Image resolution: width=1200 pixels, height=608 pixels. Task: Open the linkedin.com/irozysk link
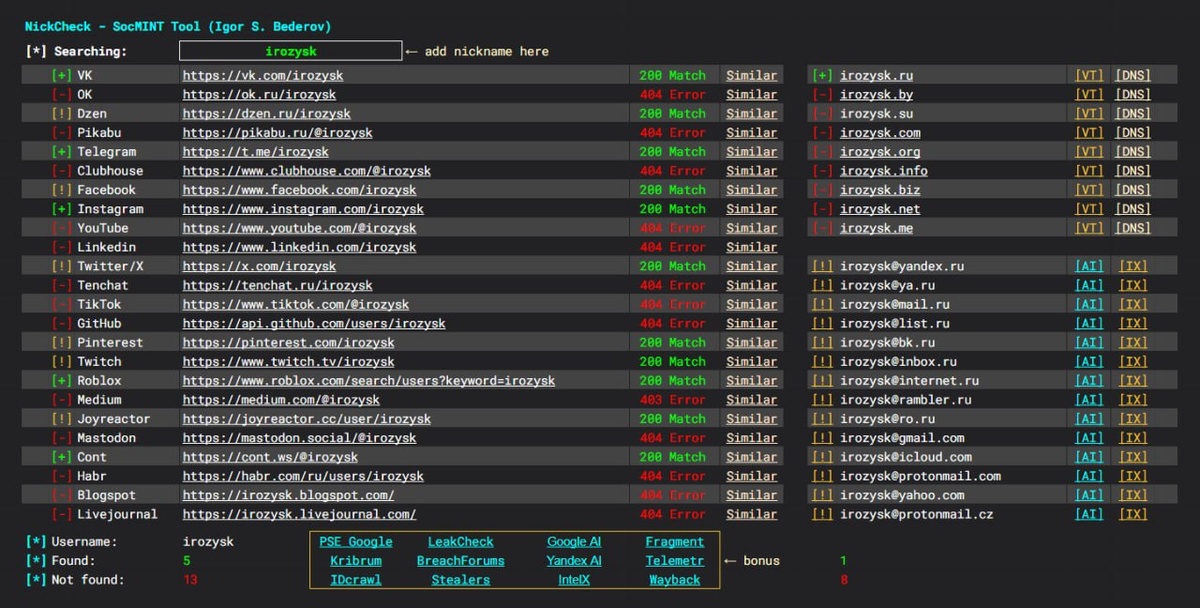pyautogui.click(x=299, y=247)
